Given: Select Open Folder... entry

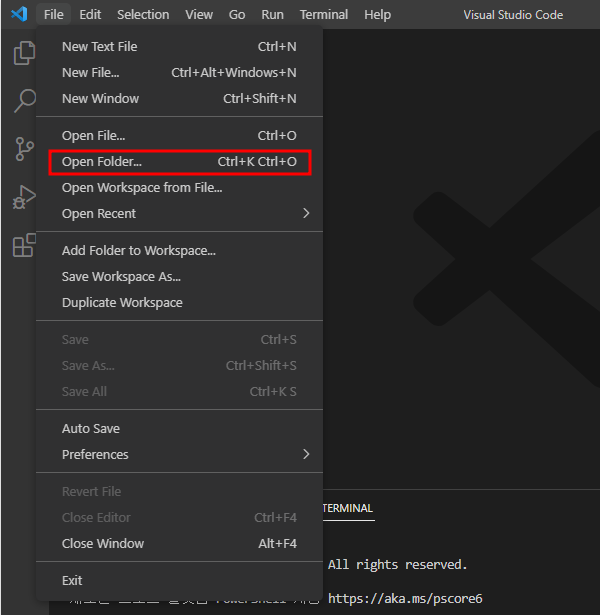Looking at the screenshot, I should (180, 162).
